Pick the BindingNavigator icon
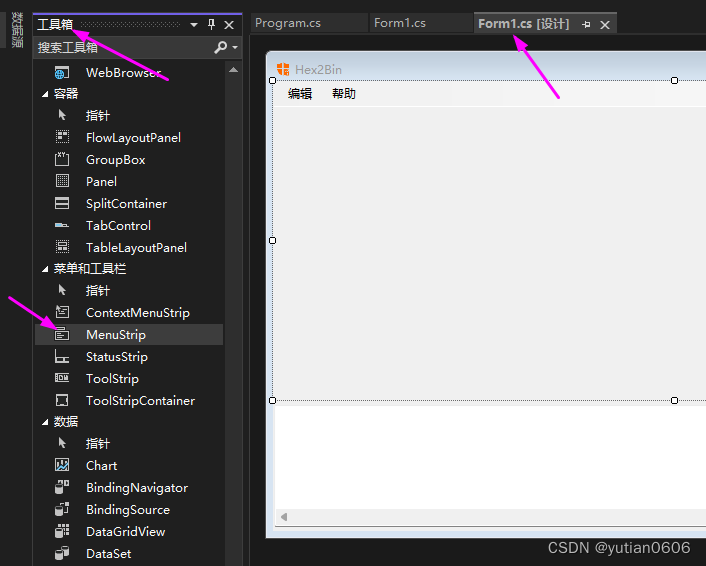The image size is (706, 566). coord(62,487)
